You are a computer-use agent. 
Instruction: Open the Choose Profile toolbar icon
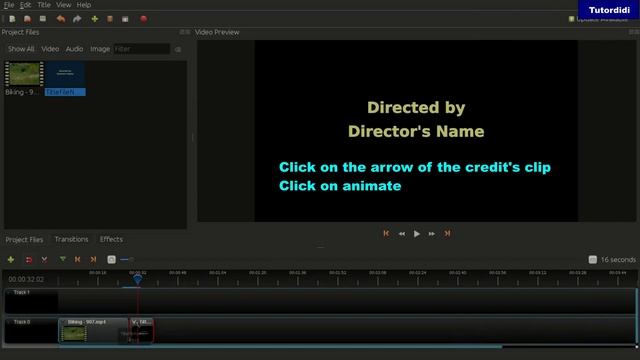pos(110,19)
